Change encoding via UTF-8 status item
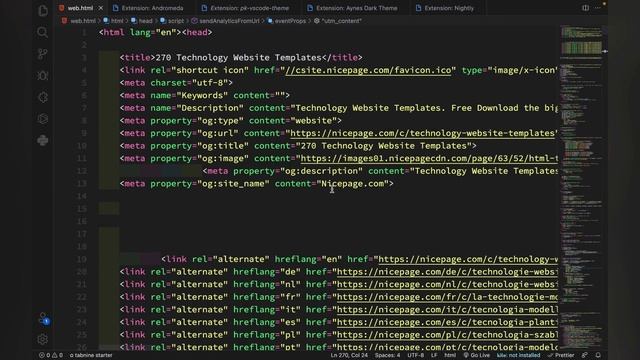 (x=416, y=355)
